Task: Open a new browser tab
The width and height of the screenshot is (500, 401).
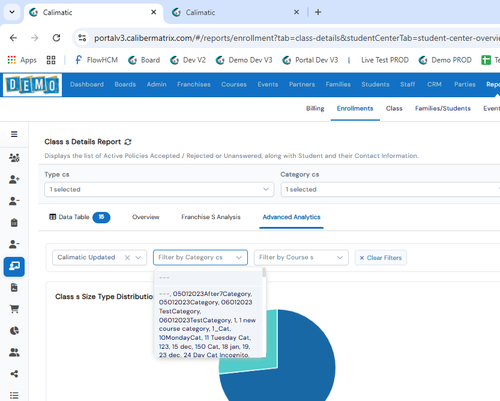Action: (318, 12)
